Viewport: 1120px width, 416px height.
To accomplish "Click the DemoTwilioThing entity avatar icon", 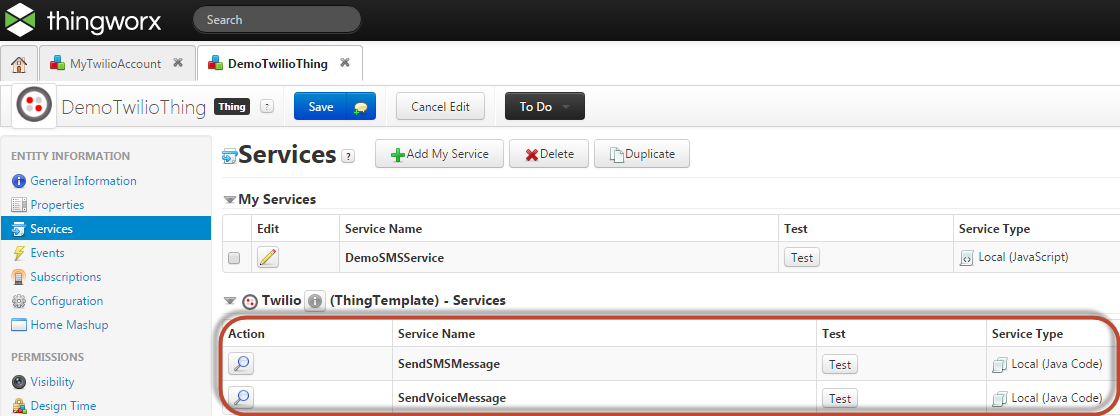I will point(34,107).
